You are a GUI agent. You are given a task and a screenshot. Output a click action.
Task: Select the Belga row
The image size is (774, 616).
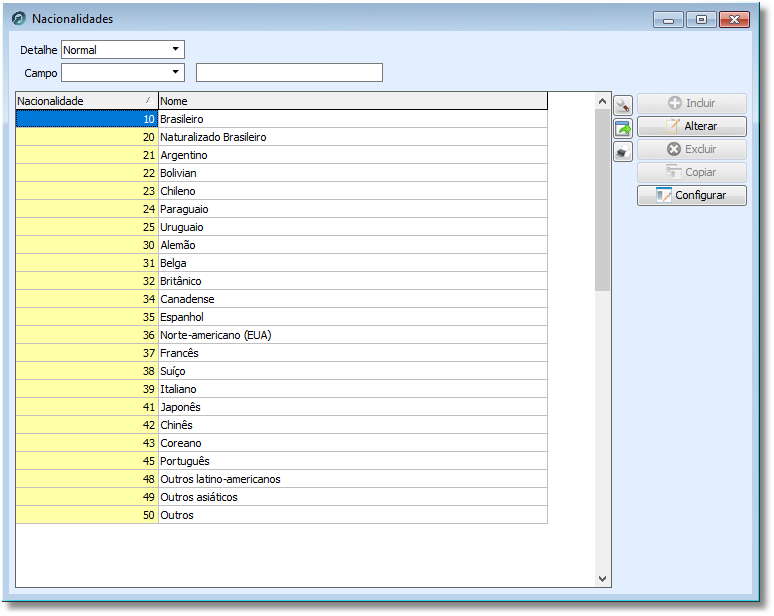point(281,263)
